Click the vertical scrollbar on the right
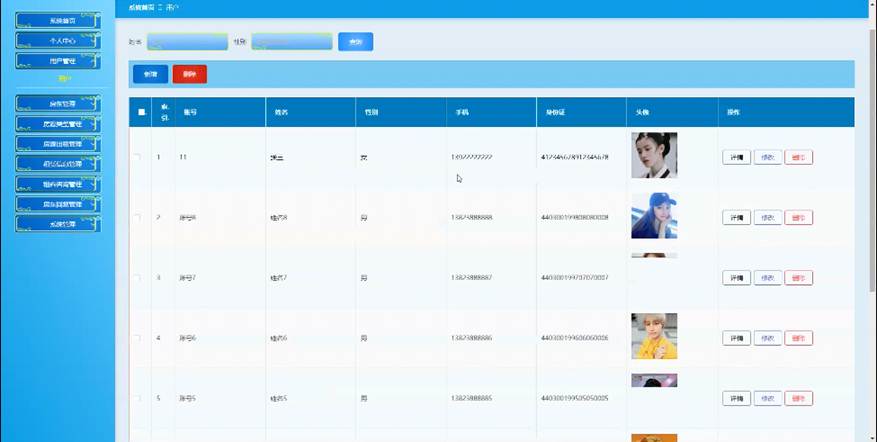 [873, 159]
